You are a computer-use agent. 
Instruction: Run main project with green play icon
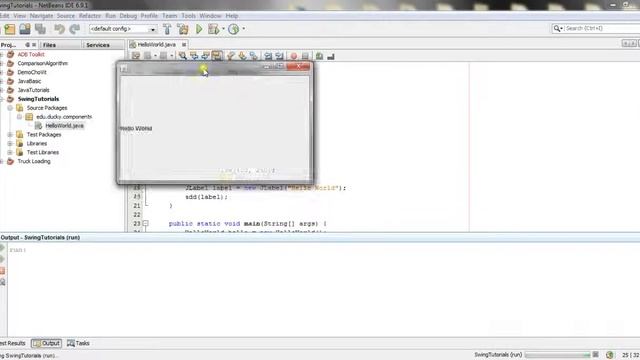pos(199,29)
